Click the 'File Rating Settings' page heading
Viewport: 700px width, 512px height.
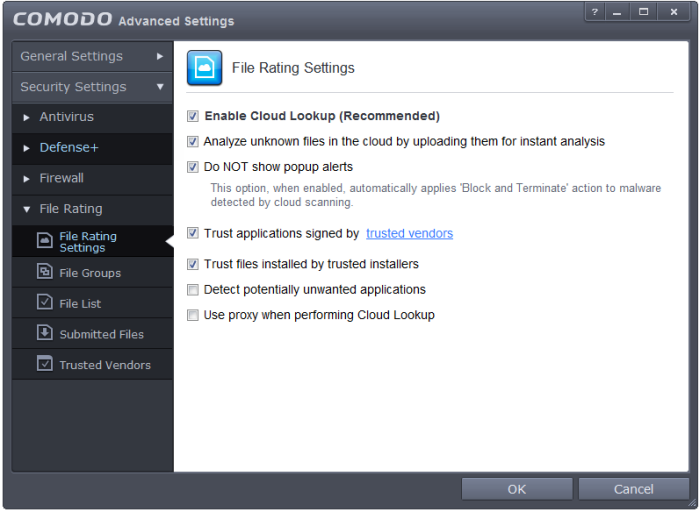[x=293, y=68]
